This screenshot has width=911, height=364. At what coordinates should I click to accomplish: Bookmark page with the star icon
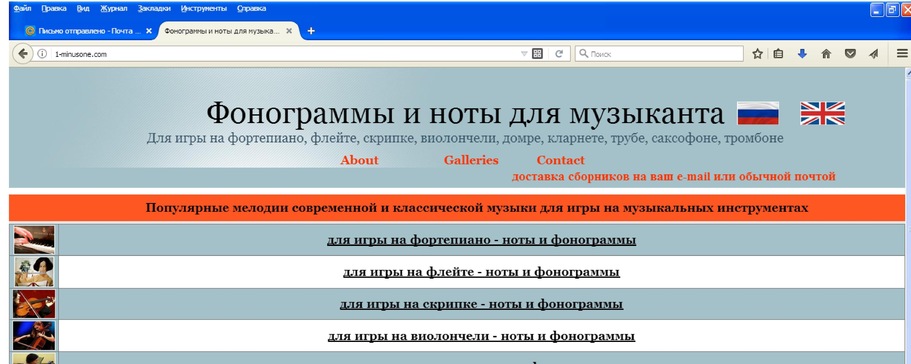tap(757, 54)
